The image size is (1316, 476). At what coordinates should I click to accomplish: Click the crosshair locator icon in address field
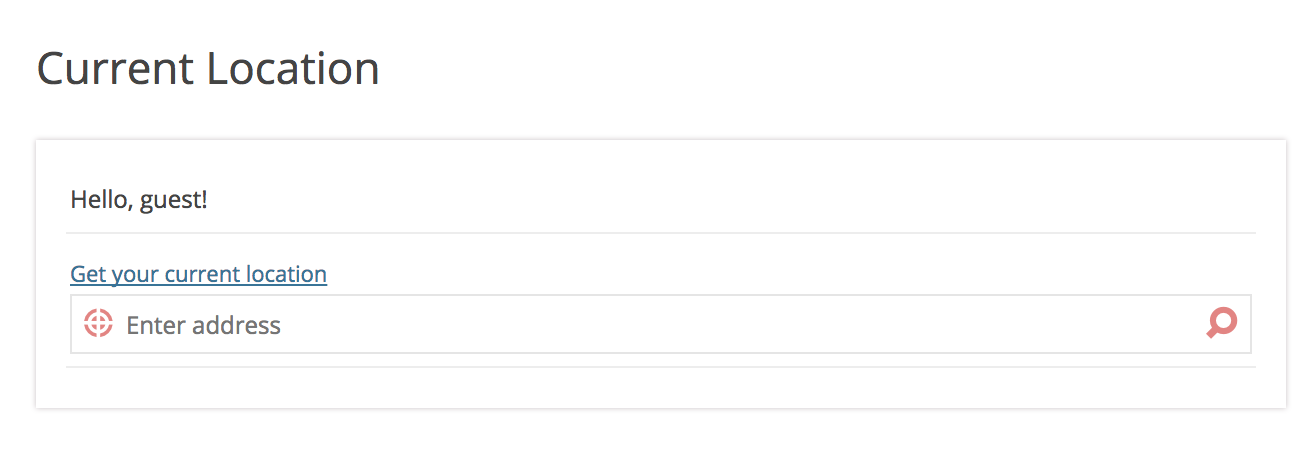[x=98, y=323]
